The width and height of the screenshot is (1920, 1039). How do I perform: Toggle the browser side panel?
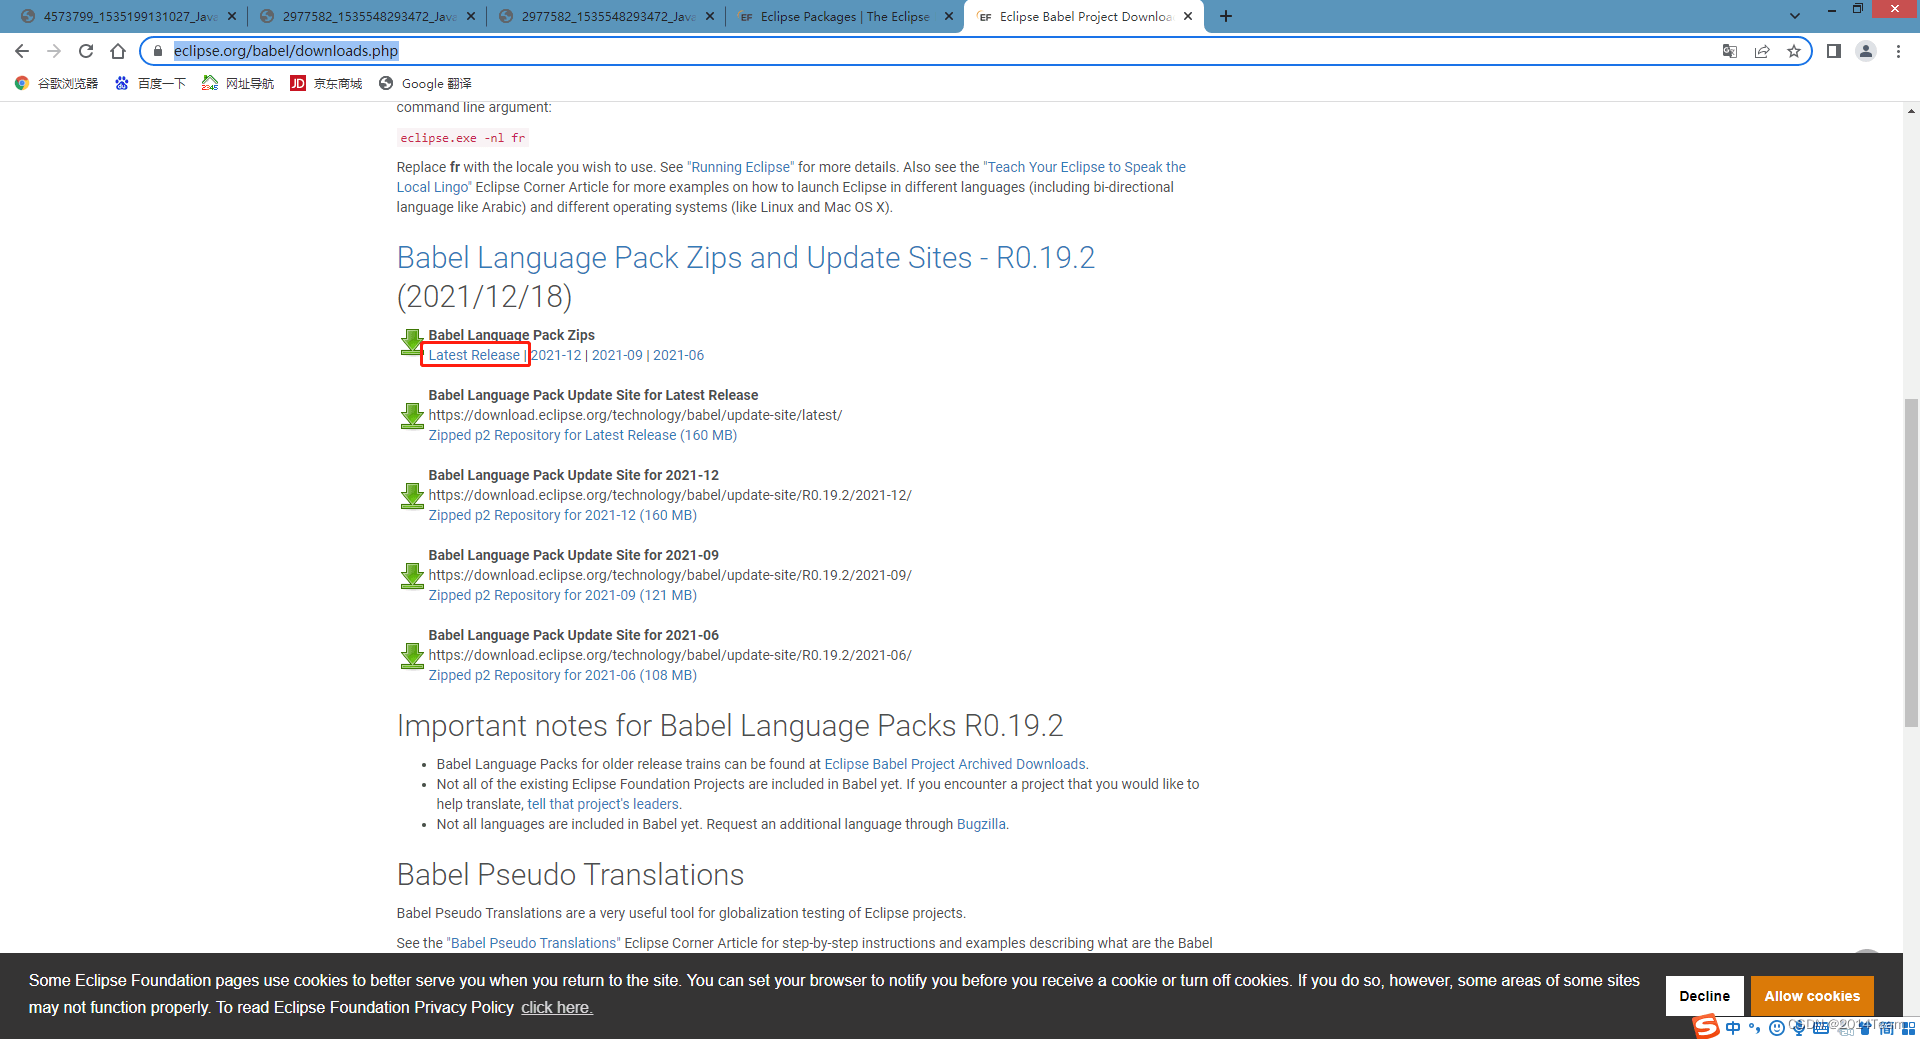[x=1834, y=51]
